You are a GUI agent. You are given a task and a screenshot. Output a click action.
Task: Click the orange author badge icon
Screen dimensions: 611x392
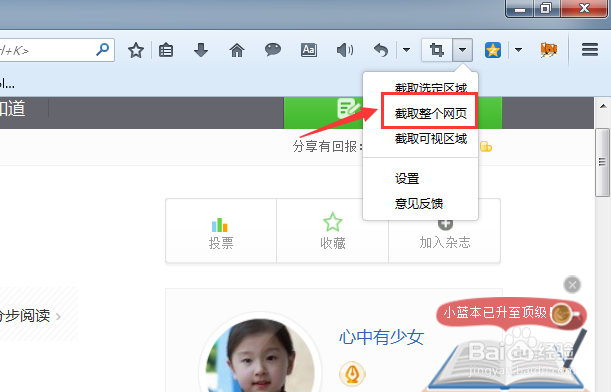coord(352,373)
